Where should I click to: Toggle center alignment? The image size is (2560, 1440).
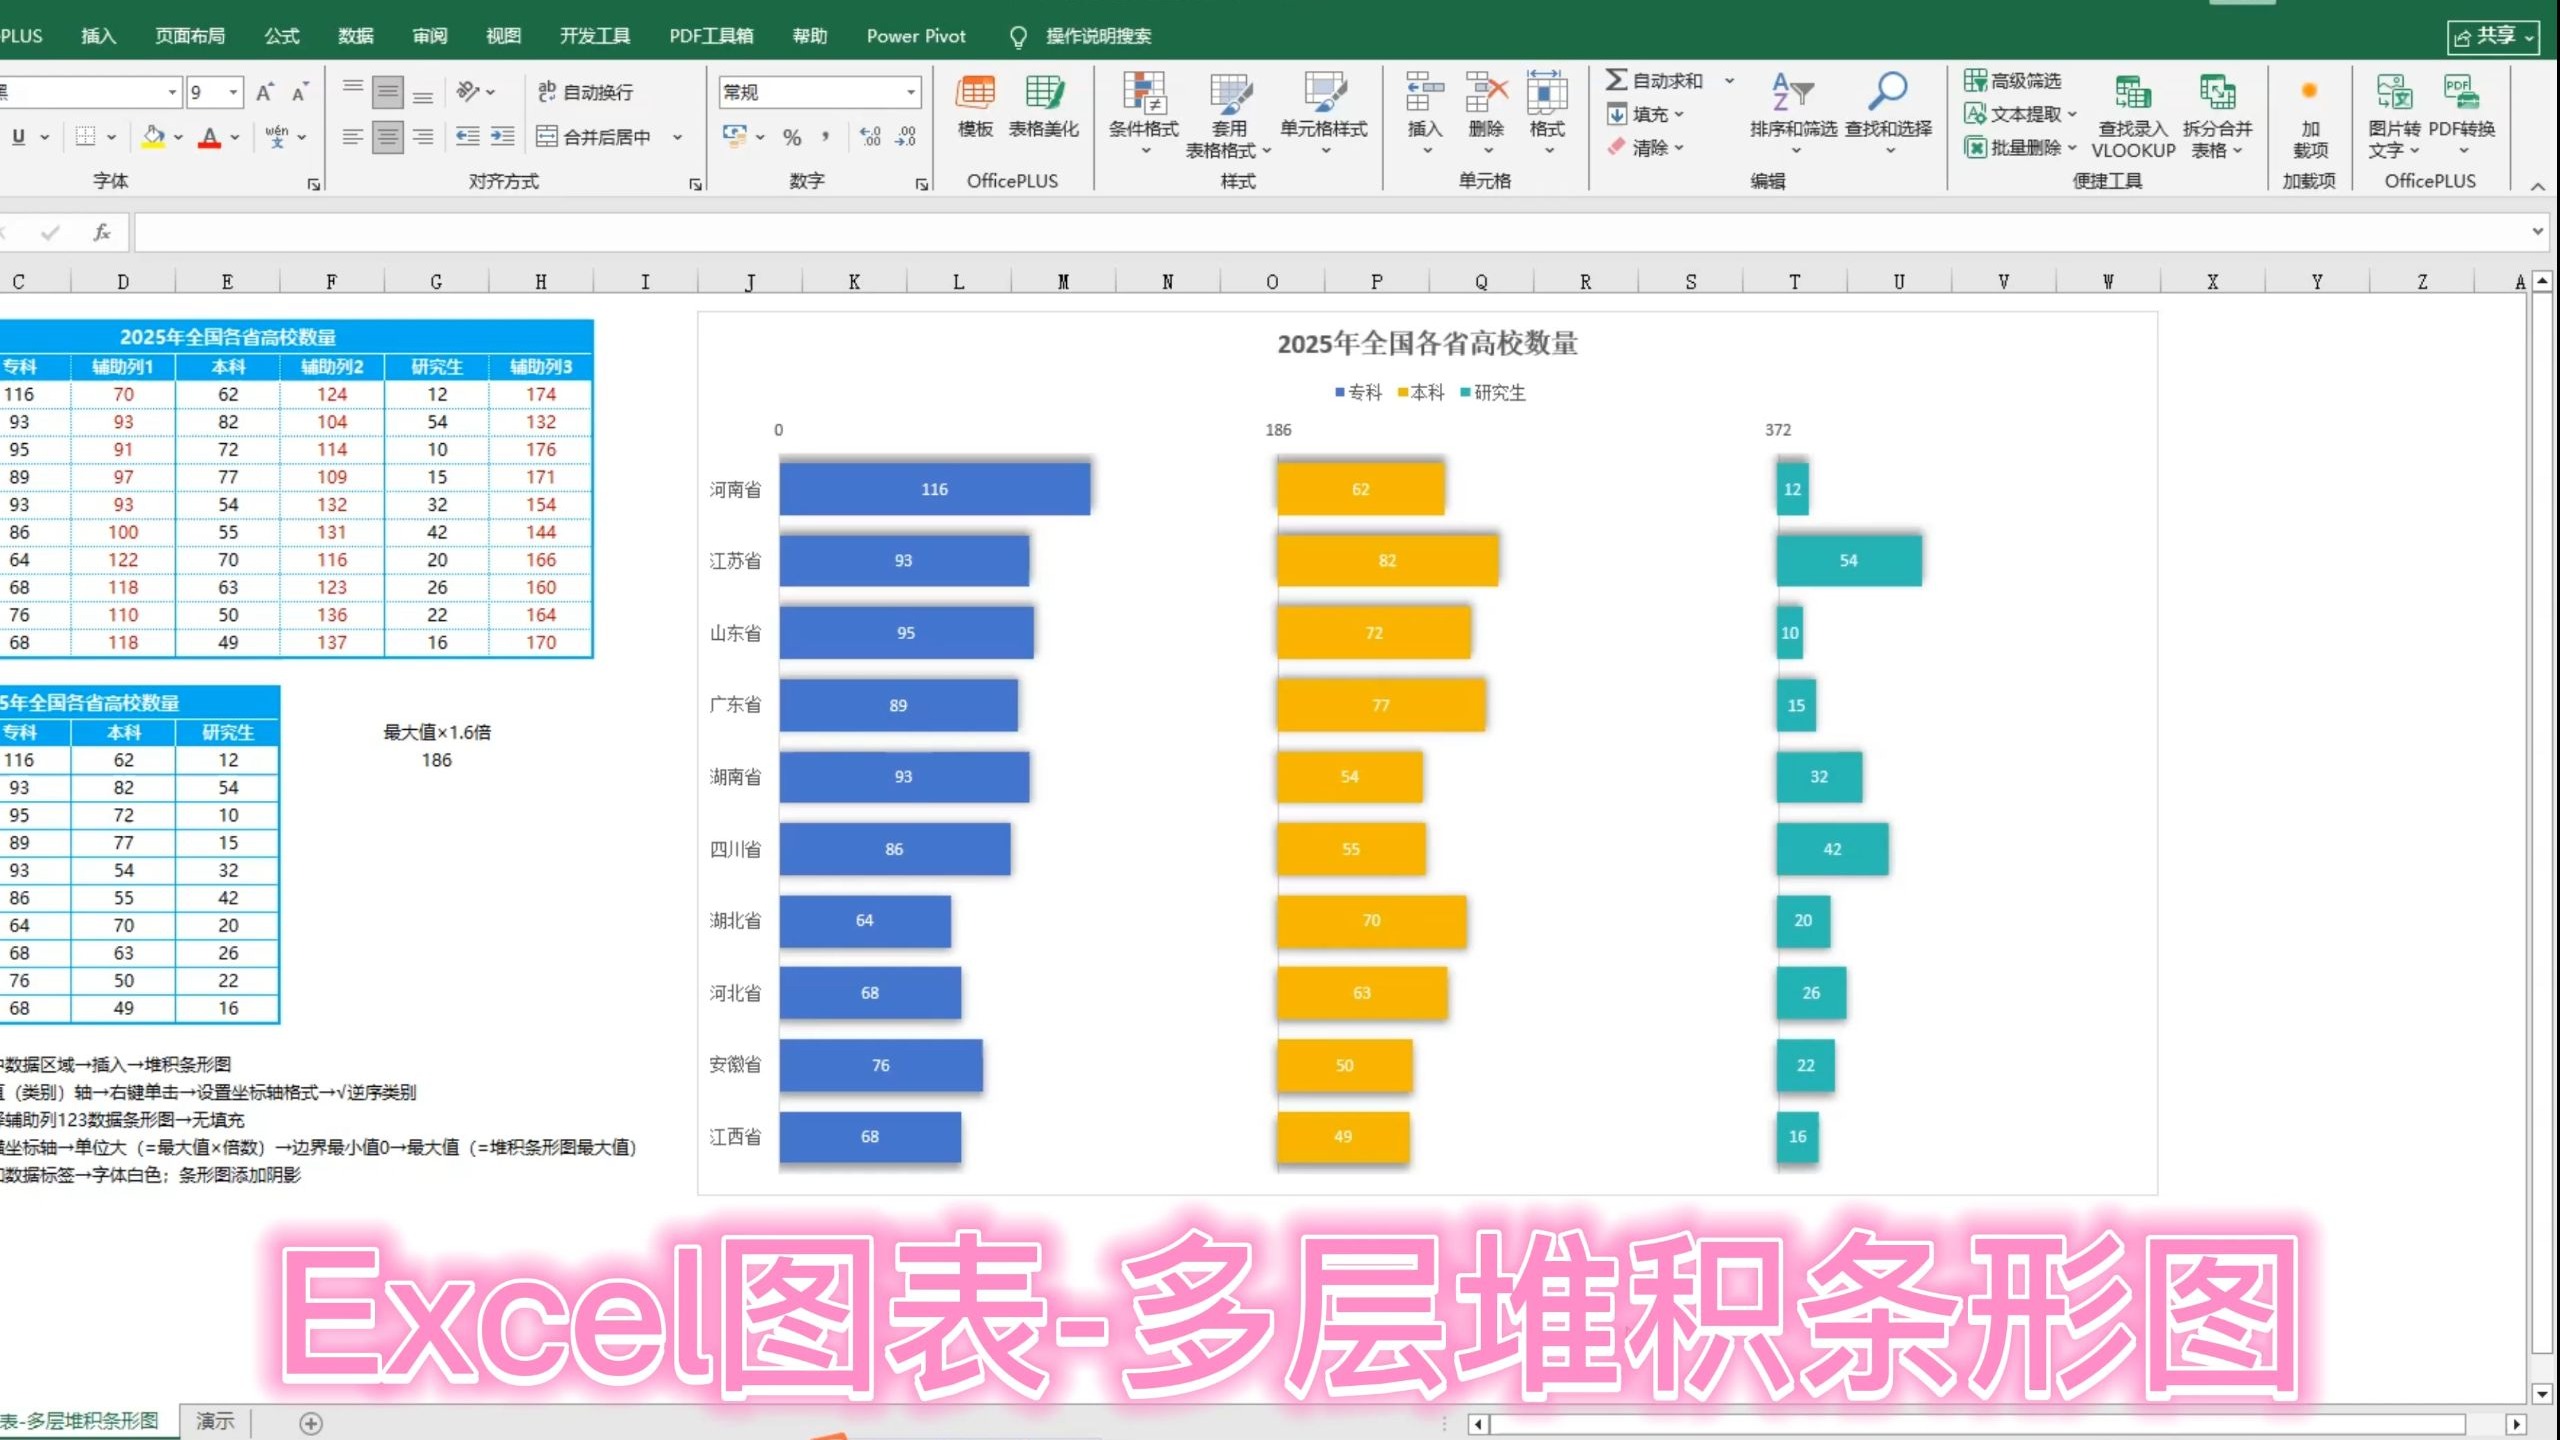[x=388, y=137]
